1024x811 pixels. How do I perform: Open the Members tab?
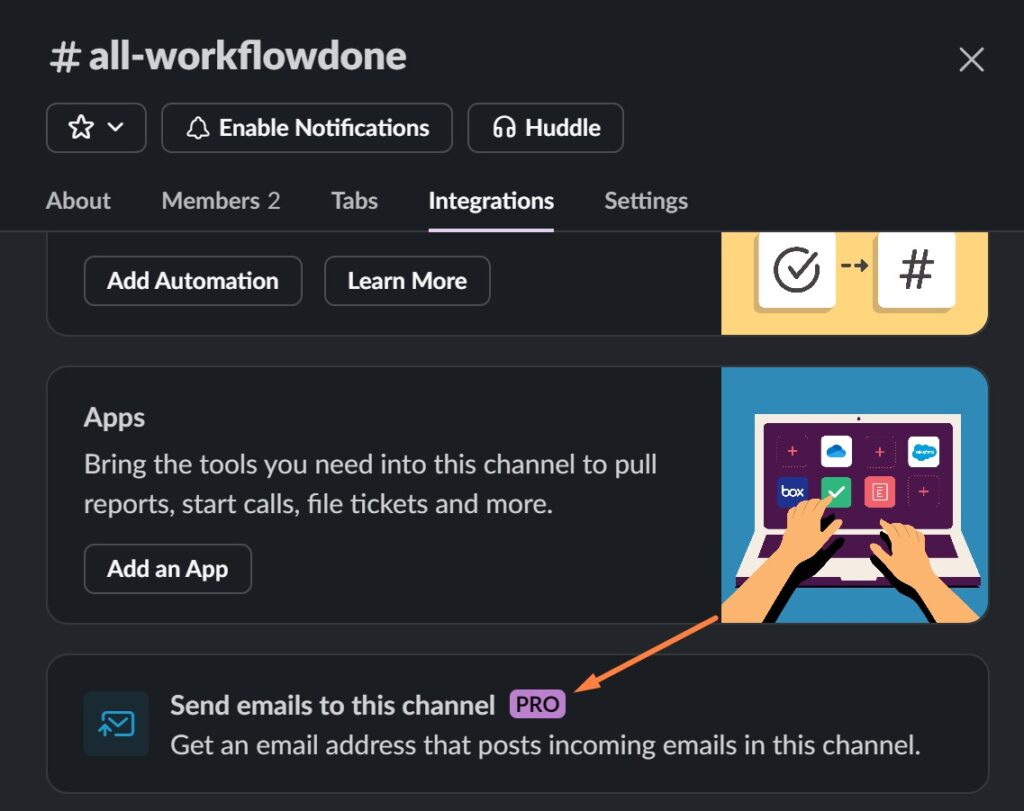[220, 201]
